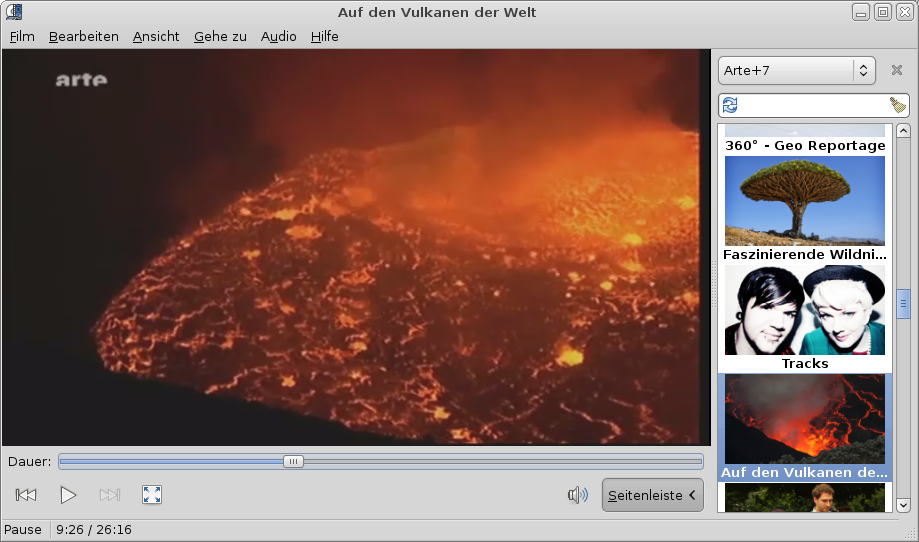This screenshot has width=919, height=542.
Task: Click the Totem application icon in title bar
Action: [14, 12]
